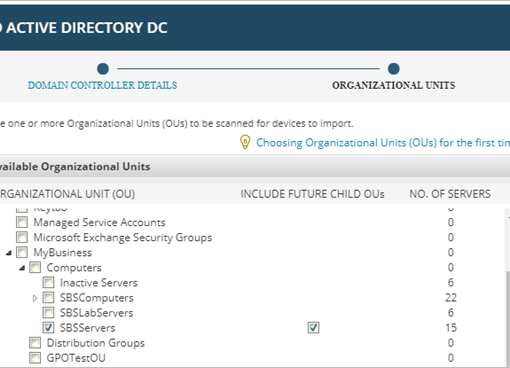Open Choosing Organizational Units help link
Image resolution: width=510 pixels, height=368 pixels.
point(383,143)
